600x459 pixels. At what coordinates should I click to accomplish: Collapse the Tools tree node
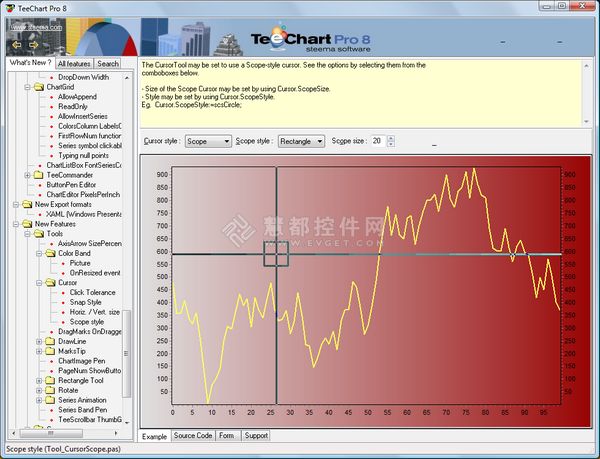(x=28, y=234)
